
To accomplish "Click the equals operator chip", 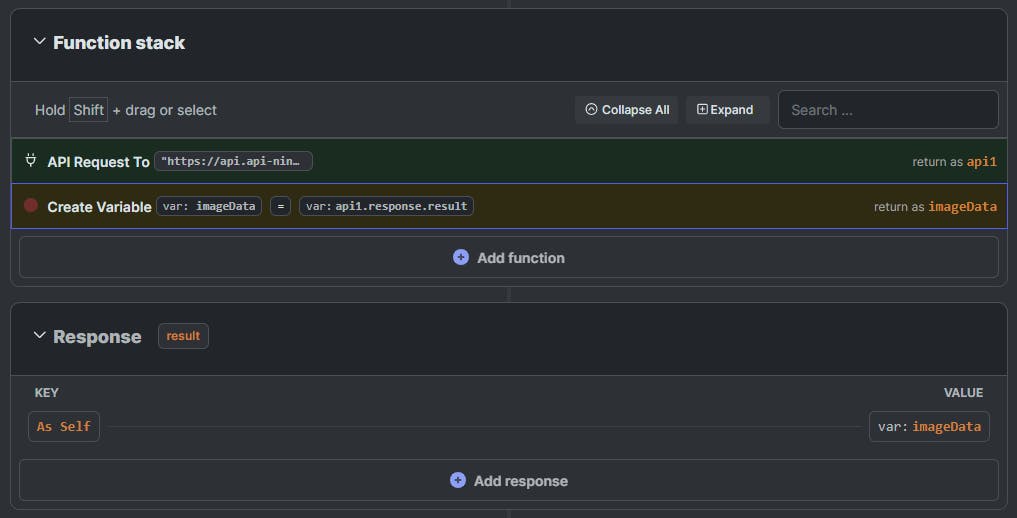I will click(281, 206).
